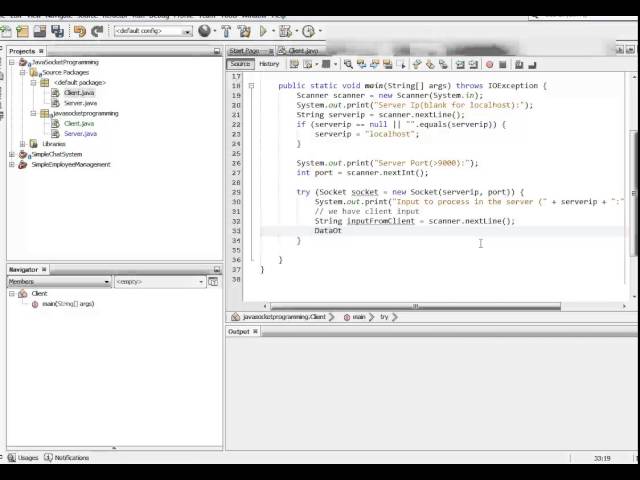Open the Members view dropdown in Navigator

coord(59,282)
